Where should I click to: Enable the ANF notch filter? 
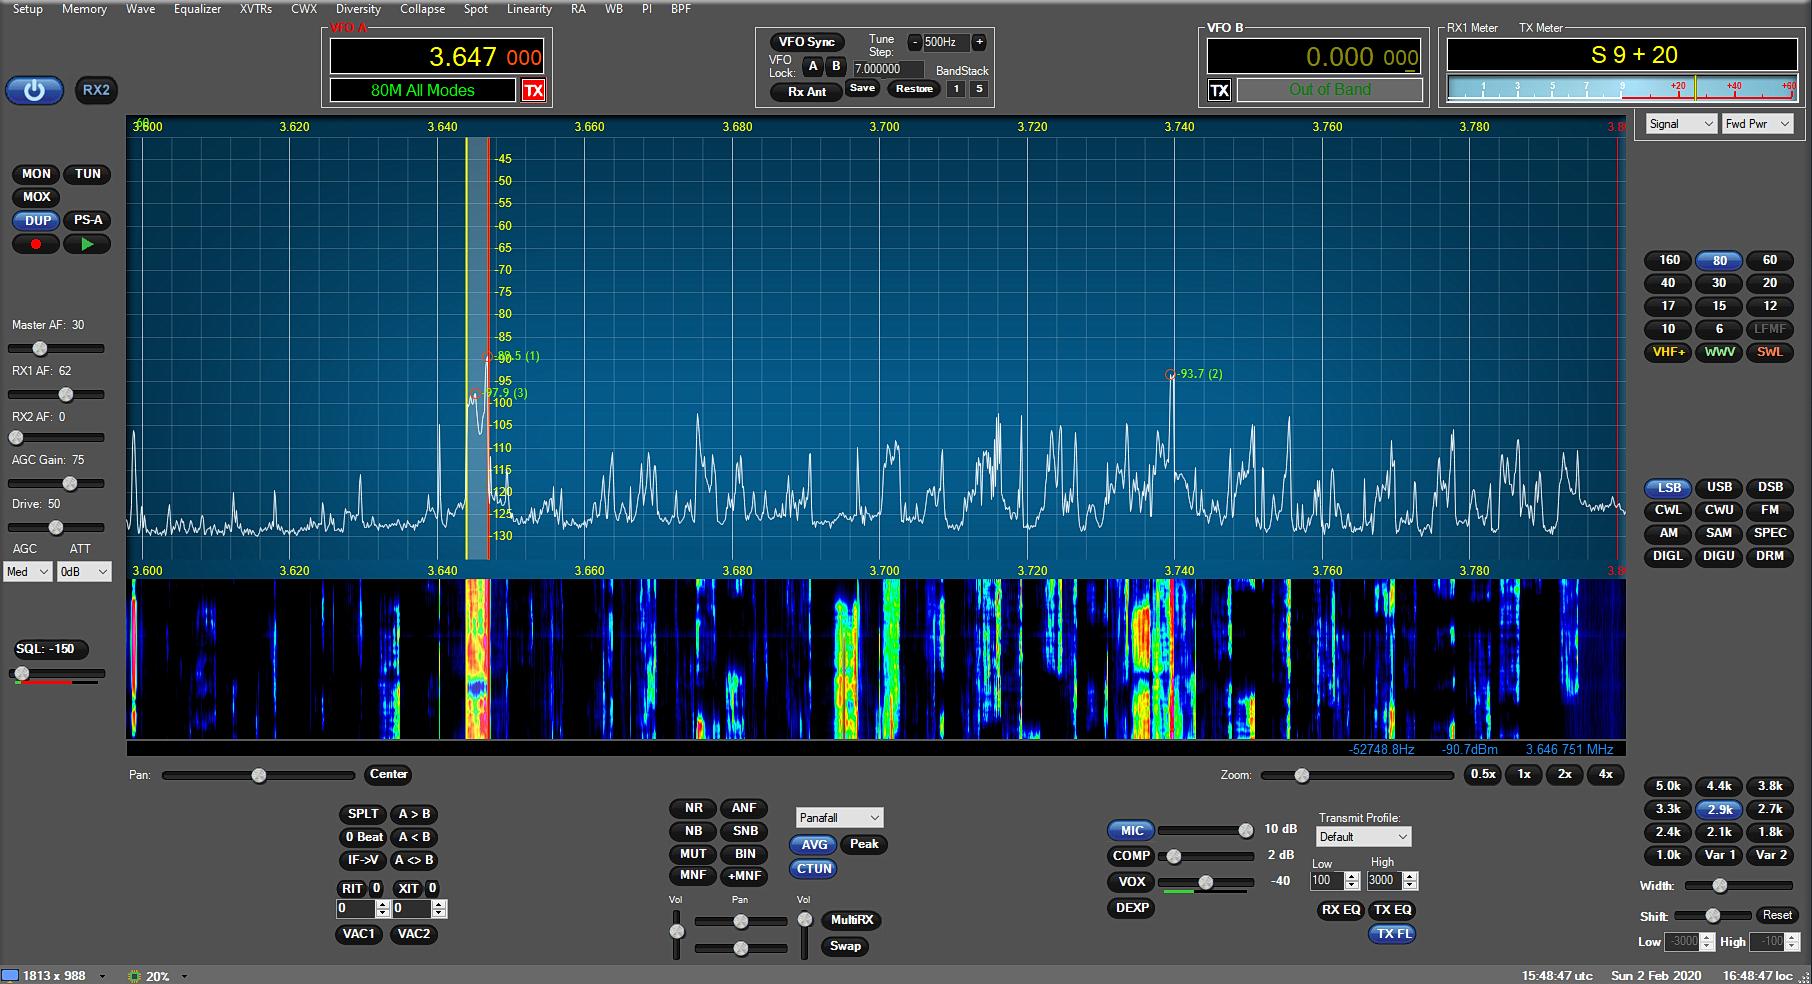[744, 808]
